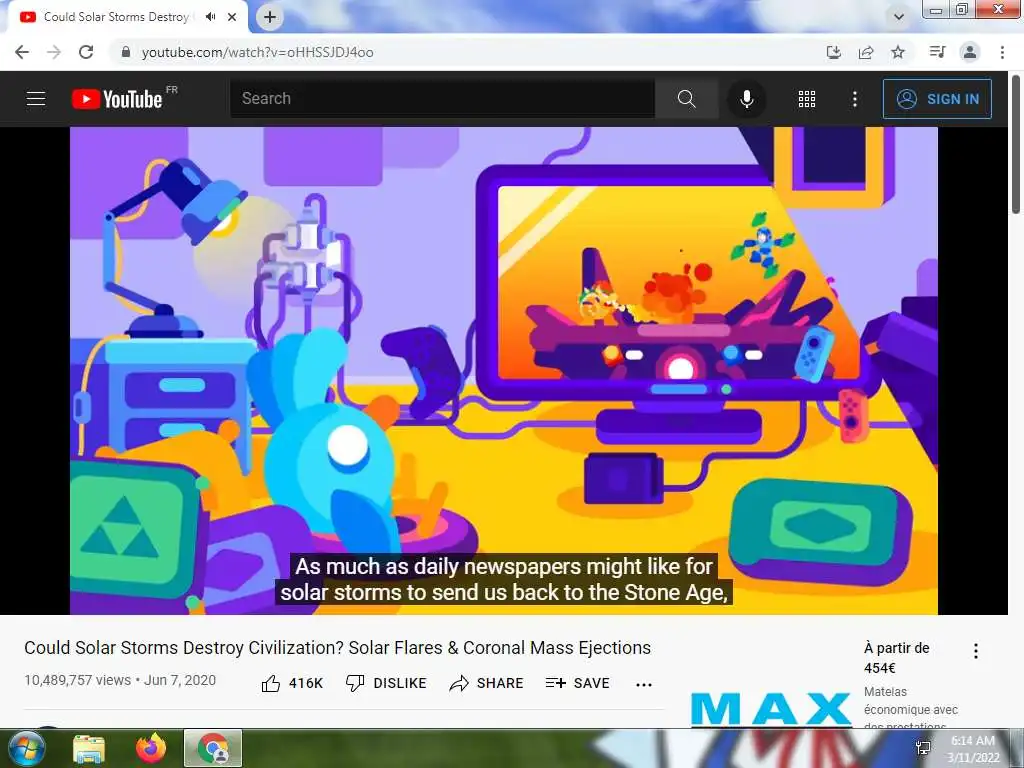The image size is (1024, 768).
Task: Click the video player to pause
Action: 504,370
